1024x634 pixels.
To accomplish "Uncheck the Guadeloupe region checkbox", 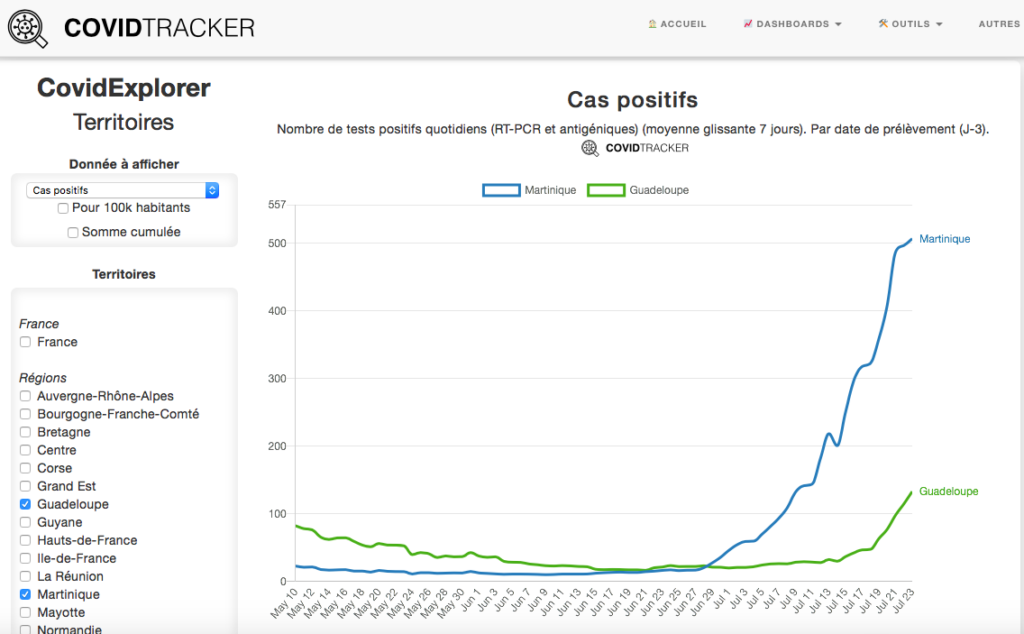I will pos(25,505).
